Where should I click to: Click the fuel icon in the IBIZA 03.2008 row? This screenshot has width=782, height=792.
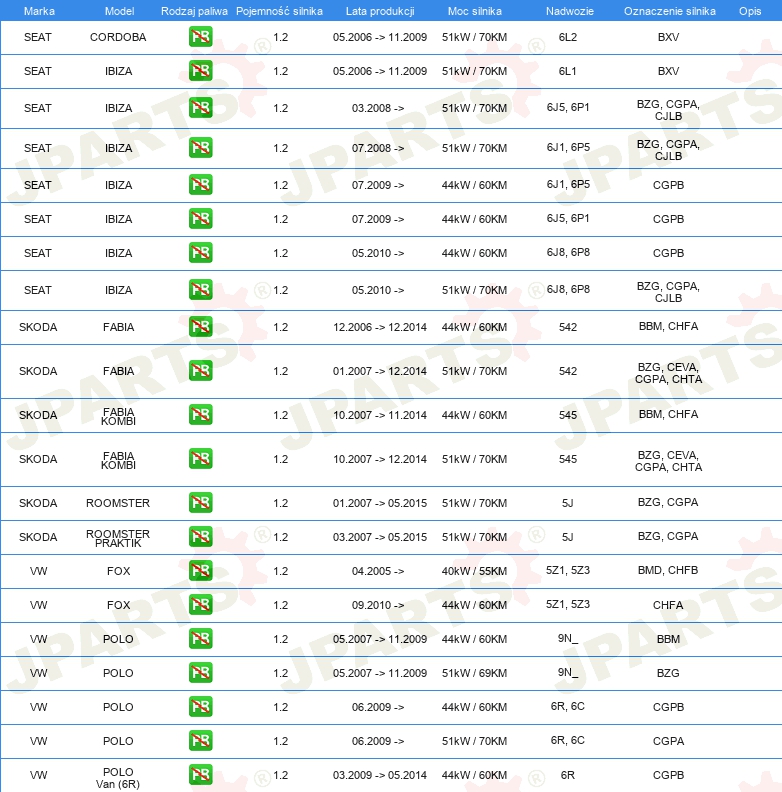pyautogui.click(x=201, y=108)
